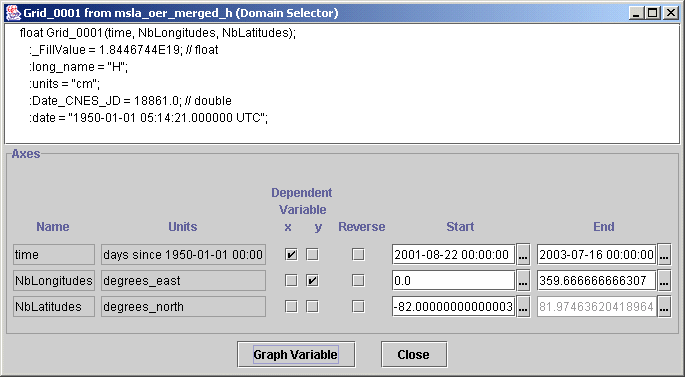
Task: Click the Reverse column header
Action: pyautogui.click(x=362, y=227)
